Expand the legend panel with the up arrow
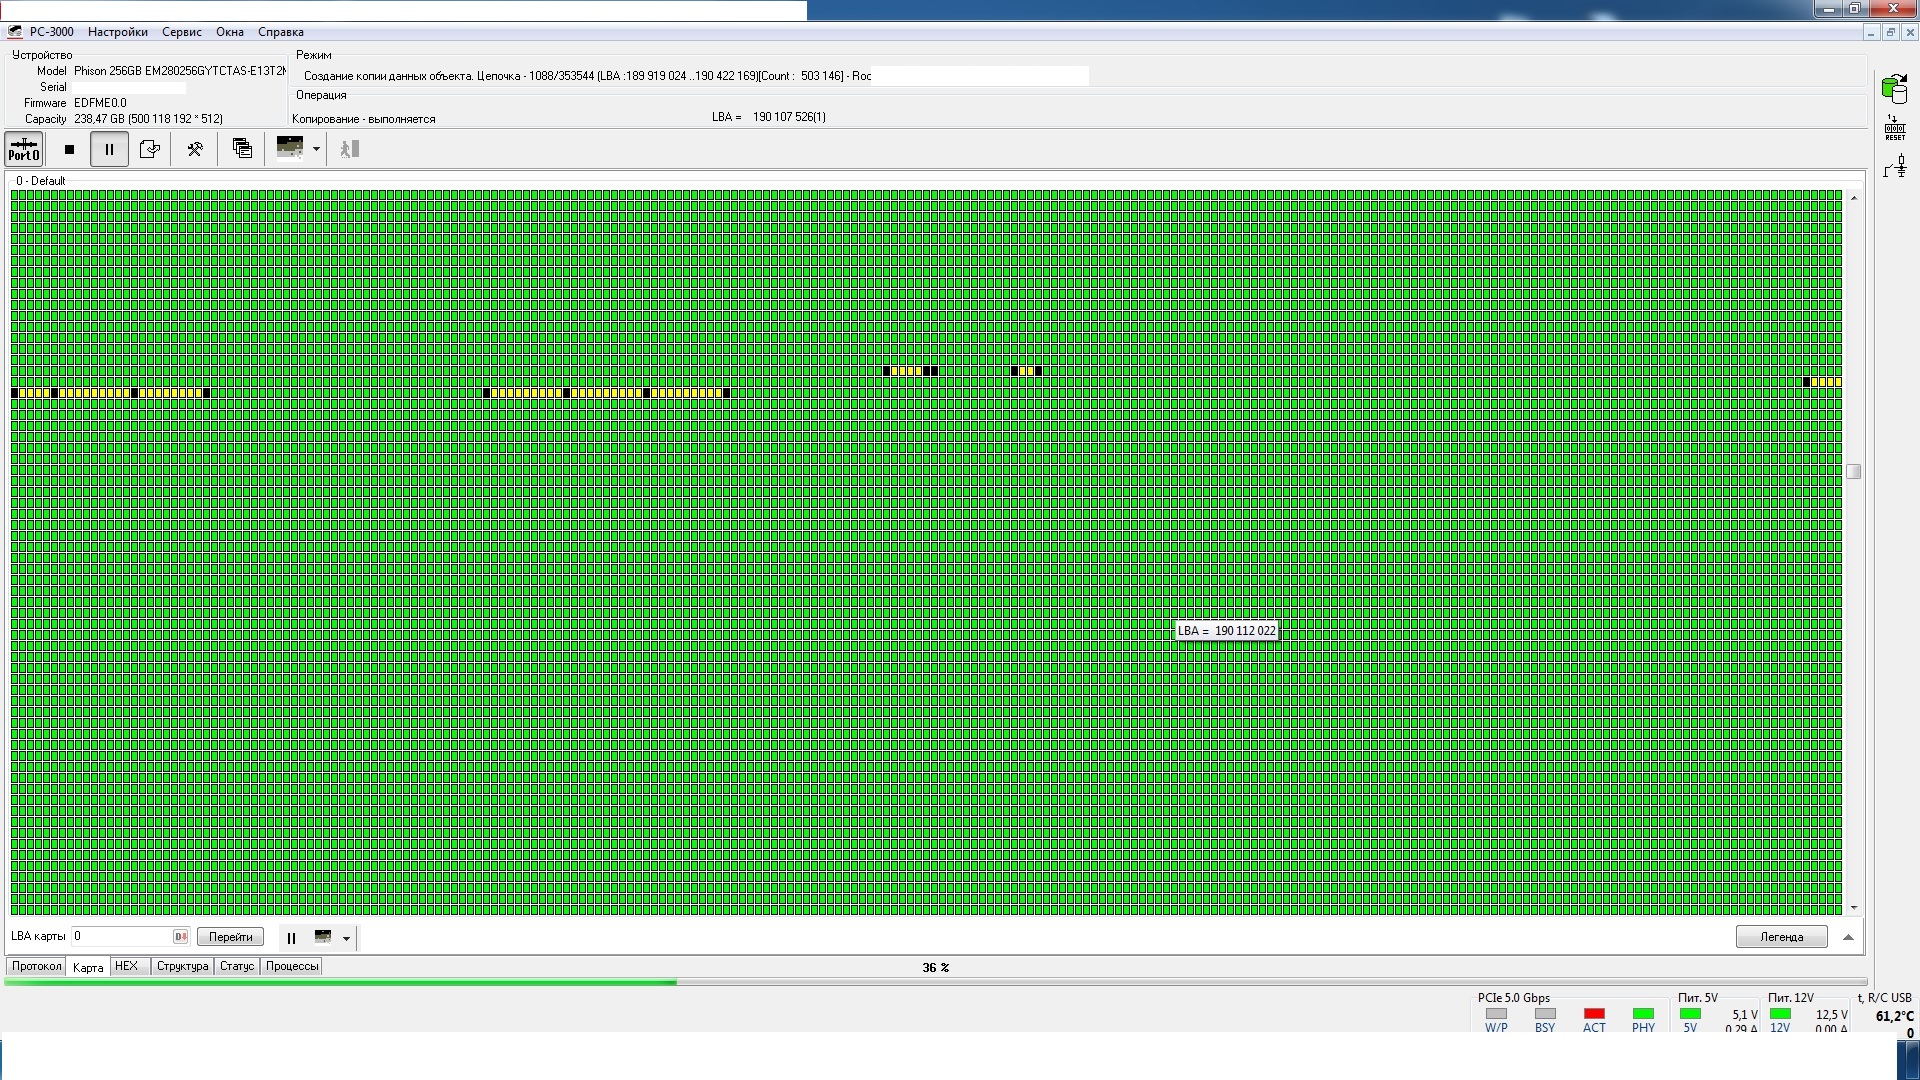The image size is (1920, 1080). (x=1848, y=937)
